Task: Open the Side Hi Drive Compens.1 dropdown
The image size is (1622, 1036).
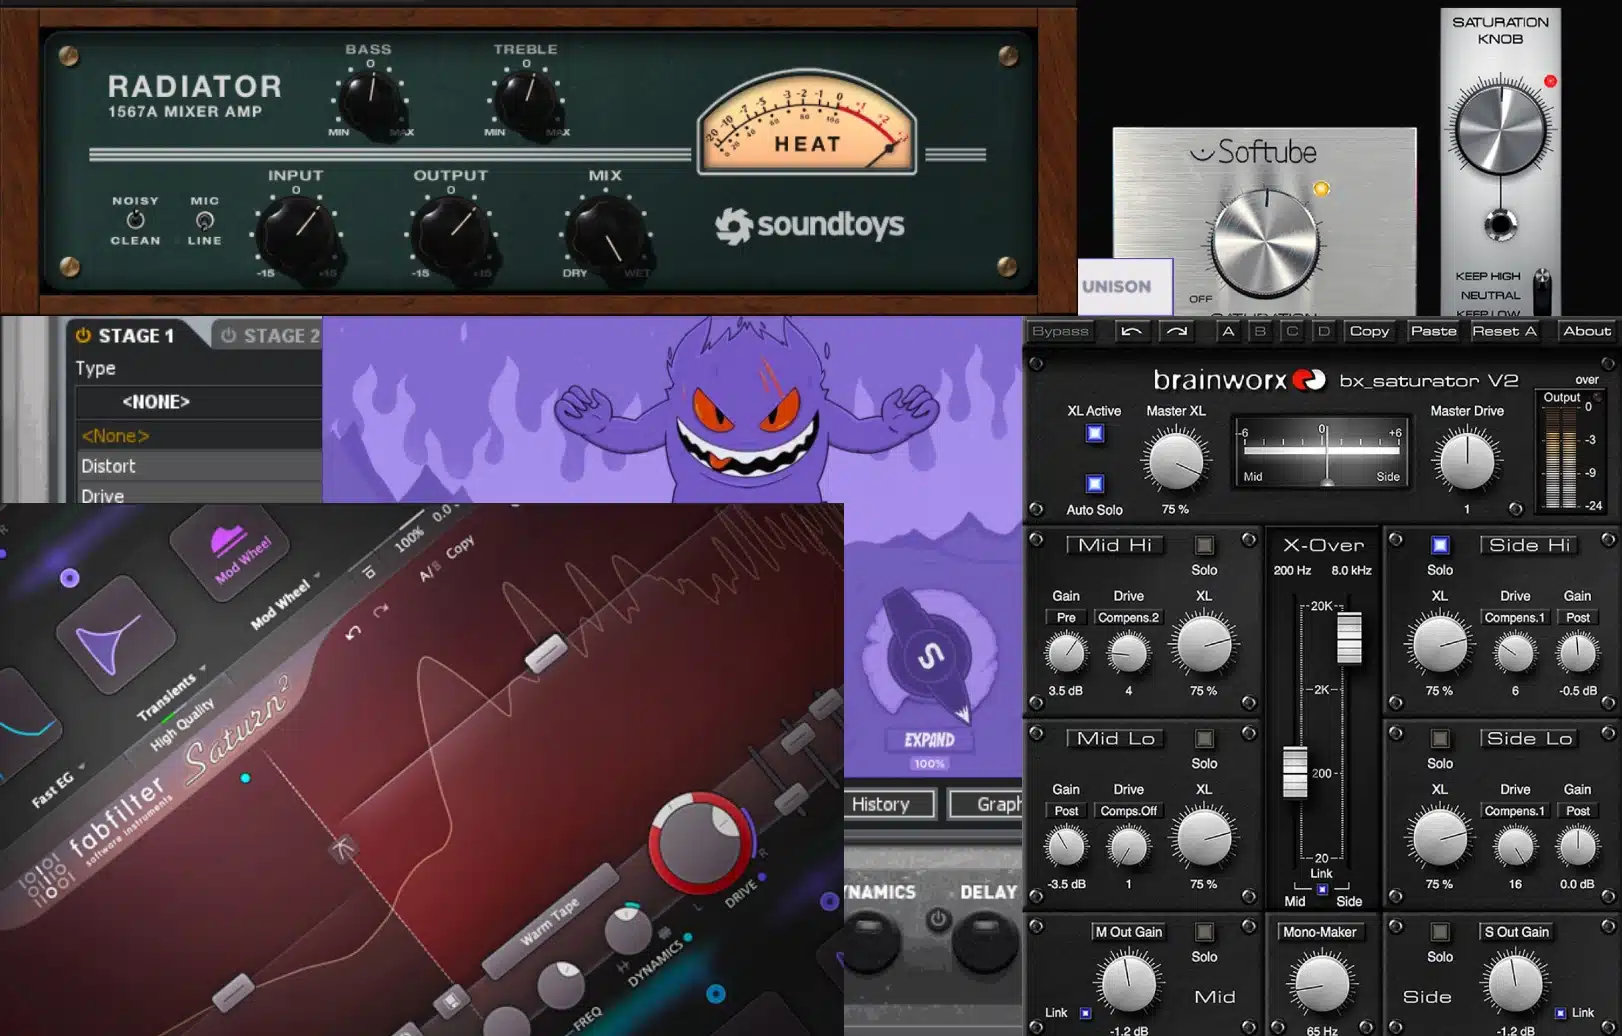Action: (1514, 618)
